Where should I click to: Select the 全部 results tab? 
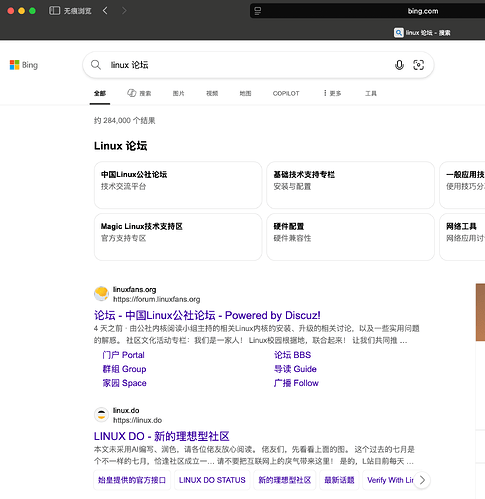coord(100,93)
